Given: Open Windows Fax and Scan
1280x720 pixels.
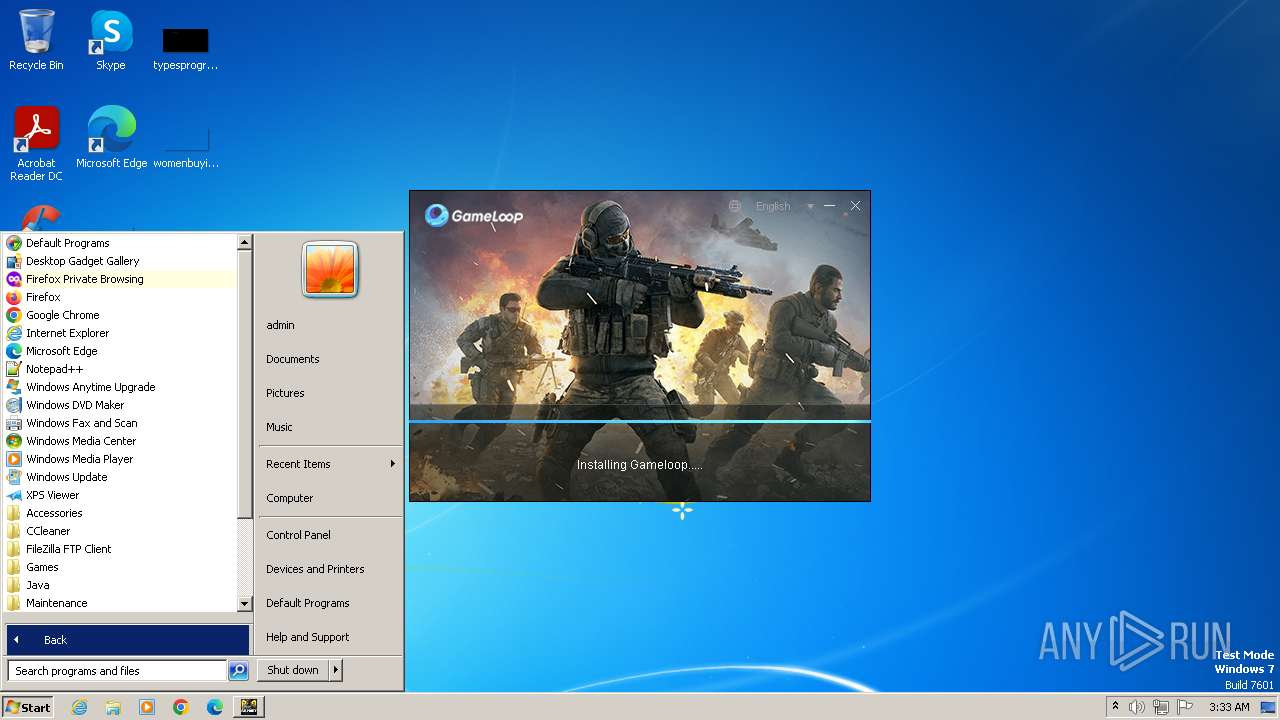Looking at the screenshot, I should click(x=119, y=423).
